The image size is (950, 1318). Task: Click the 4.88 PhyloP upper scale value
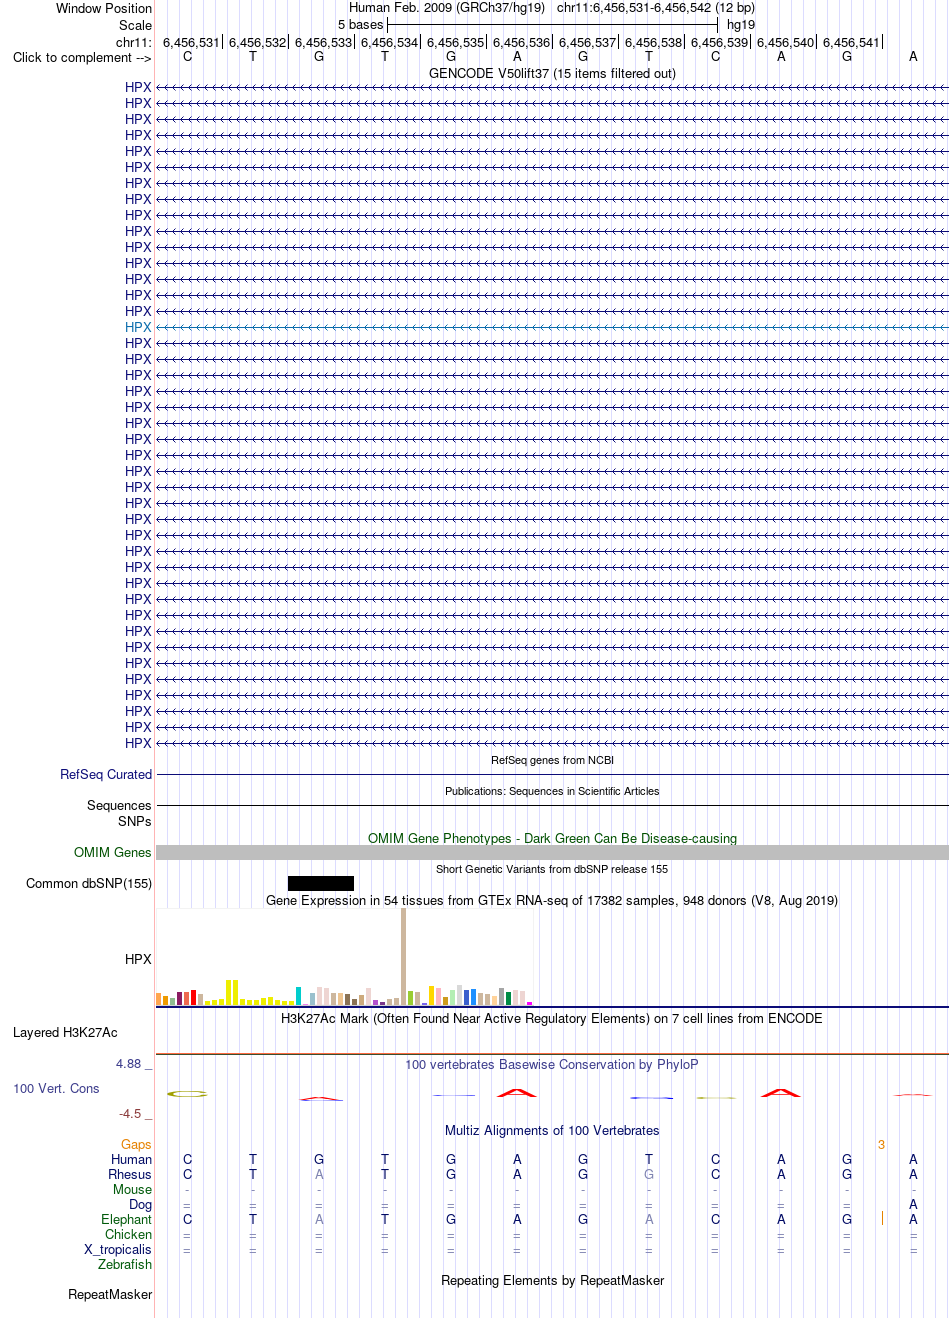[129, 1063]
